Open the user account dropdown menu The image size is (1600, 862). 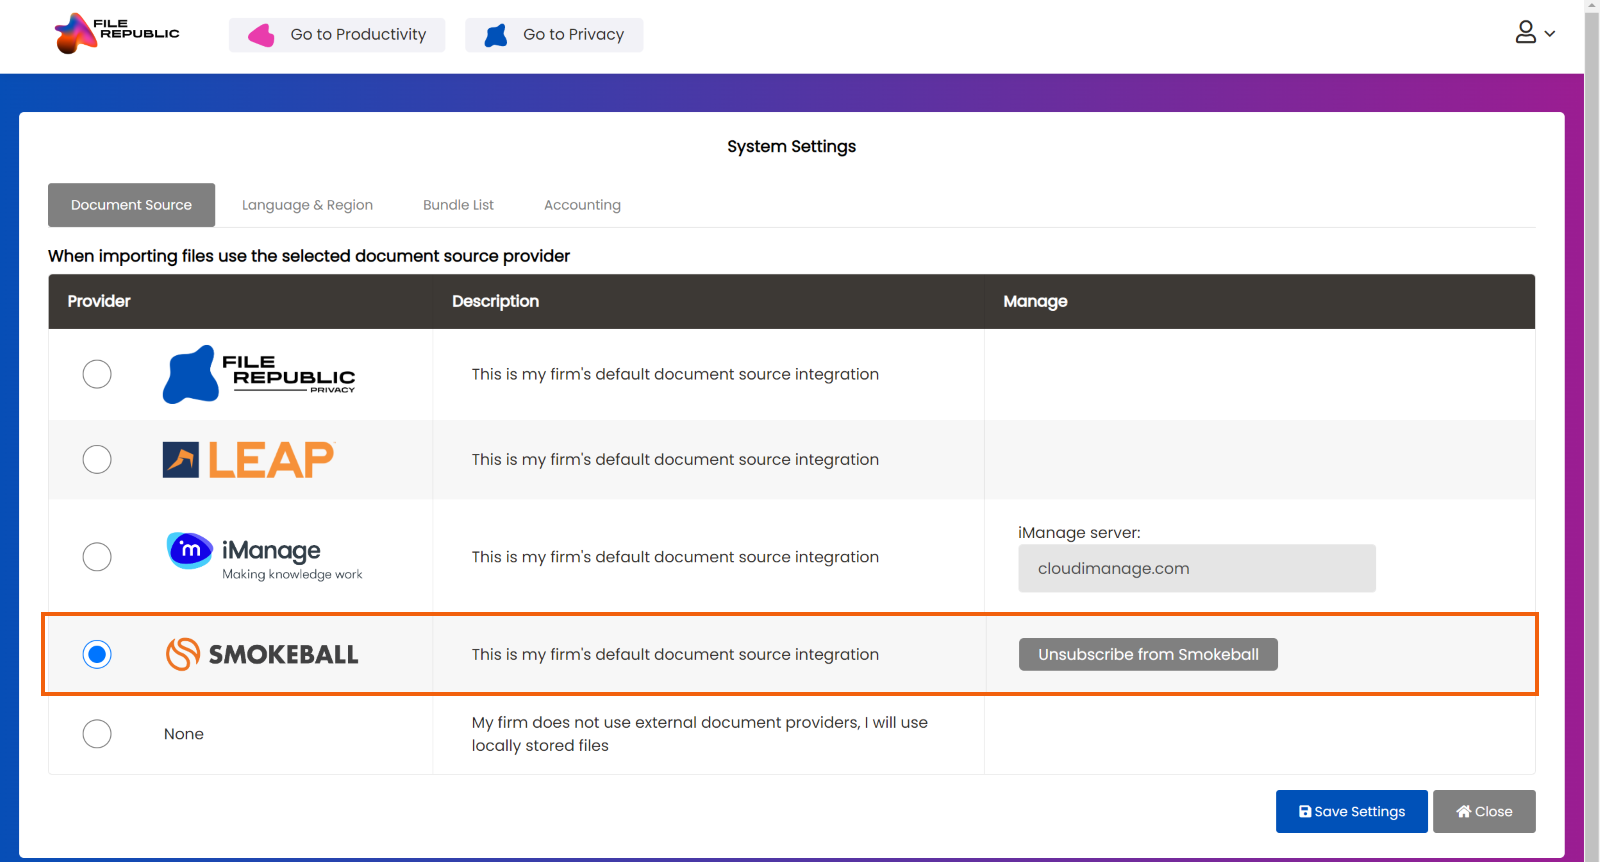point(1535,33)
